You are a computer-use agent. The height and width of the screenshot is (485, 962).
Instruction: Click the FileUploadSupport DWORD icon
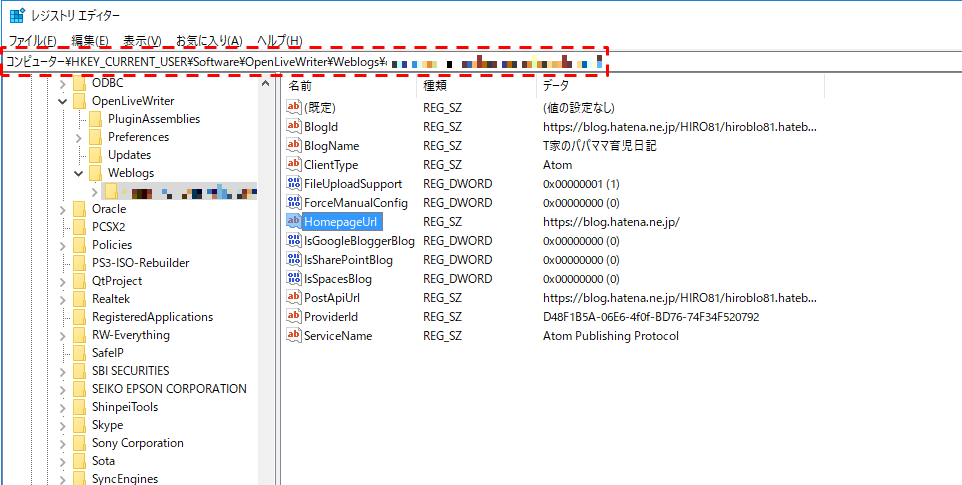pos(294,183)
